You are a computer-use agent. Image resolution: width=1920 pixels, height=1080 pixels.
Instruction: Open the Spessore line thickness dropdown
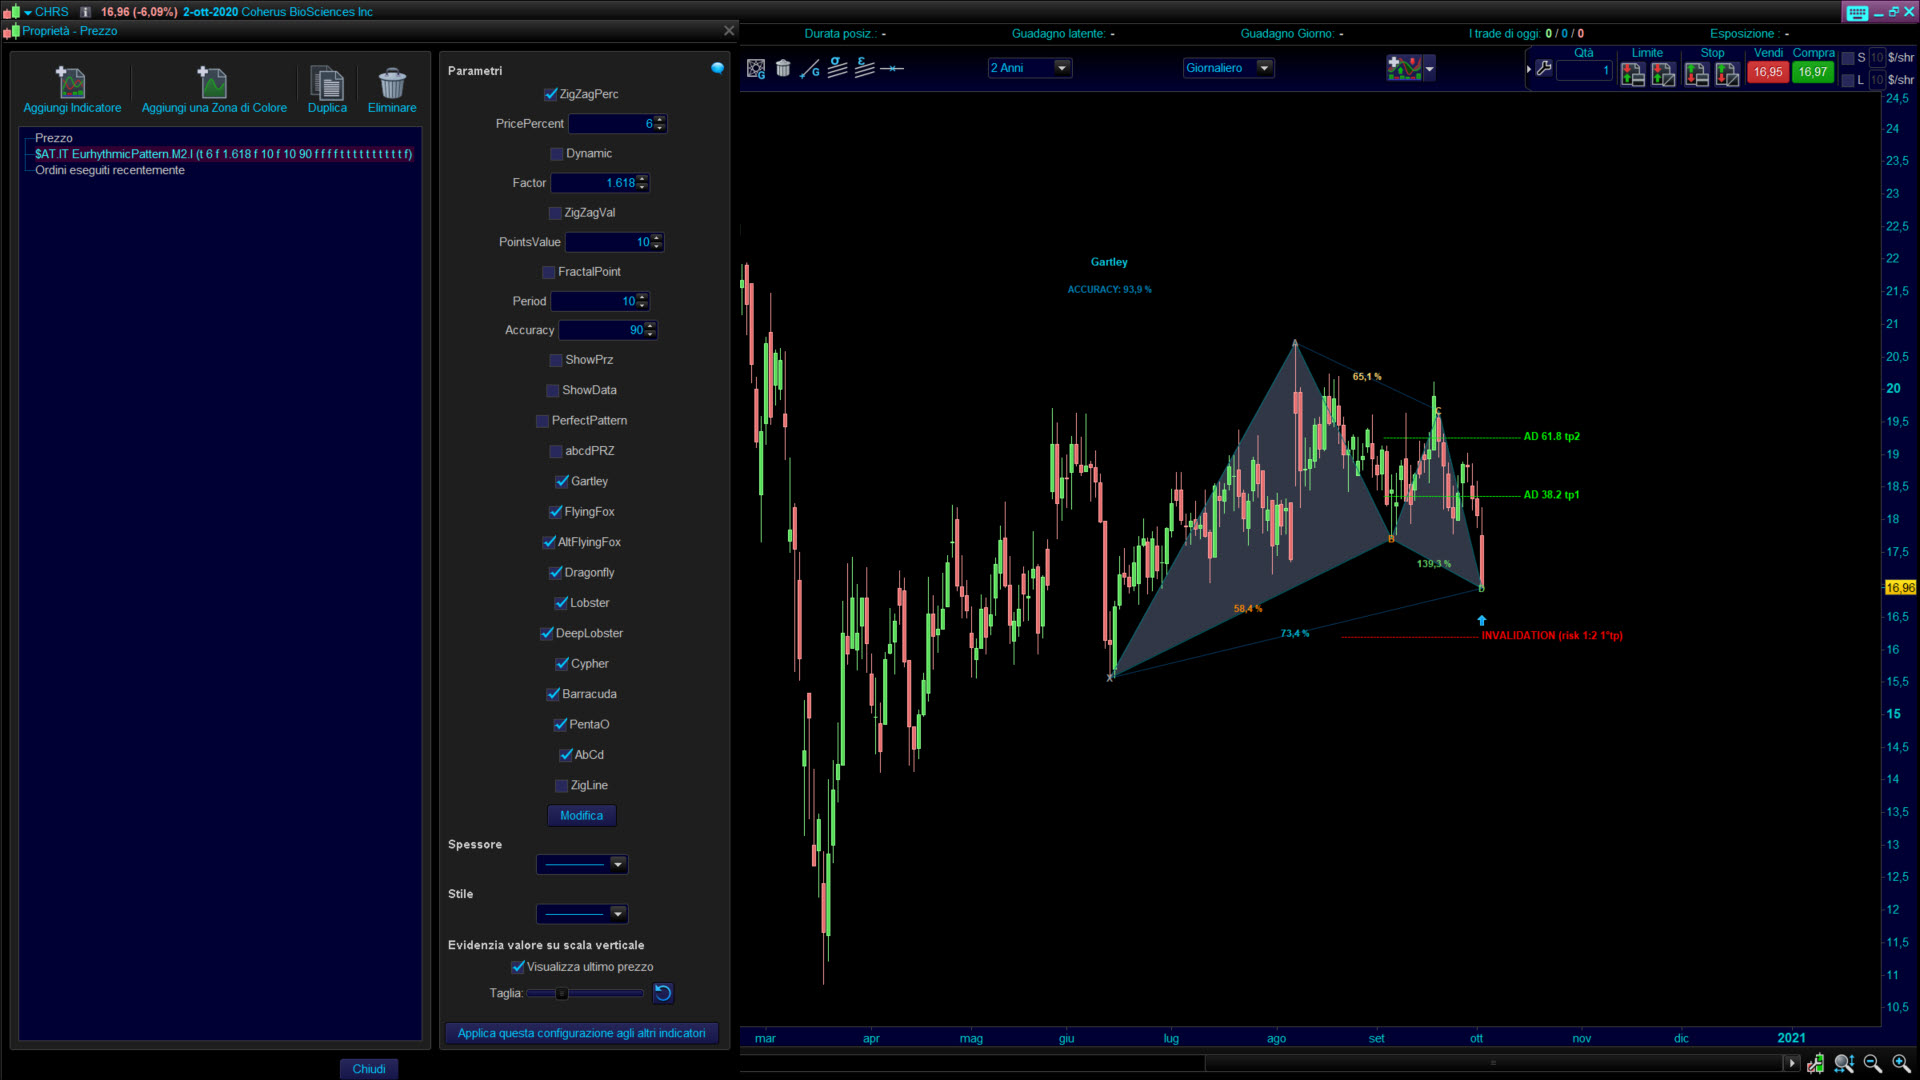pos(617,864)
